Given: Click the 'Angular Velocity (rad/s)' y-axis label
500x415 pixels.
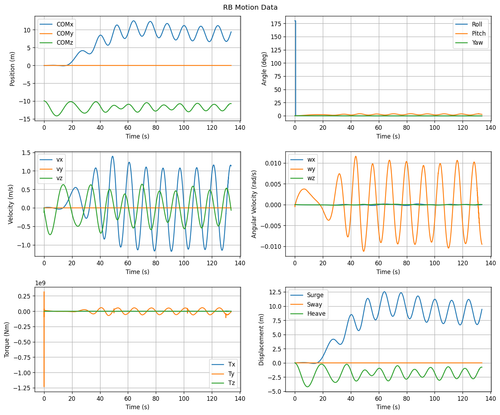Looking at the screenshot, I should (x=254, y=204).
